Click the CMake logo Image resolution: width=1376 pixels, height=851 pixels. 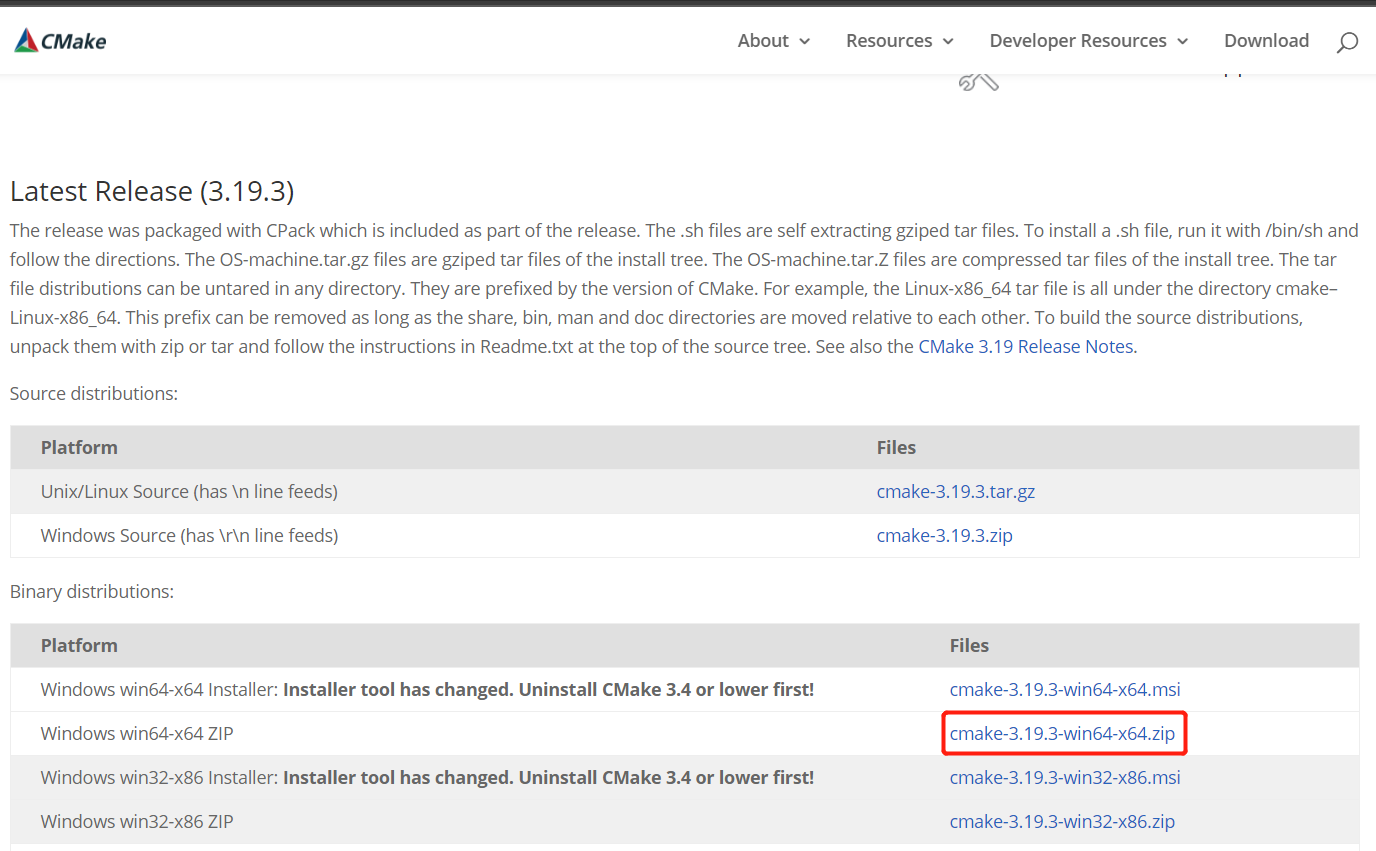[60, 41]
